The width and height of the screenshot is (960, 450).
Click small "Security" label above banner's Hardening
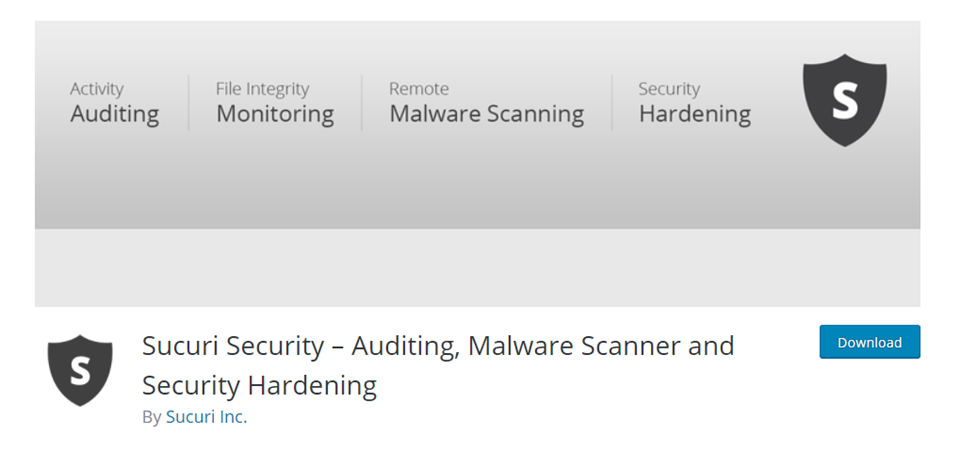(x=669, y=89)
